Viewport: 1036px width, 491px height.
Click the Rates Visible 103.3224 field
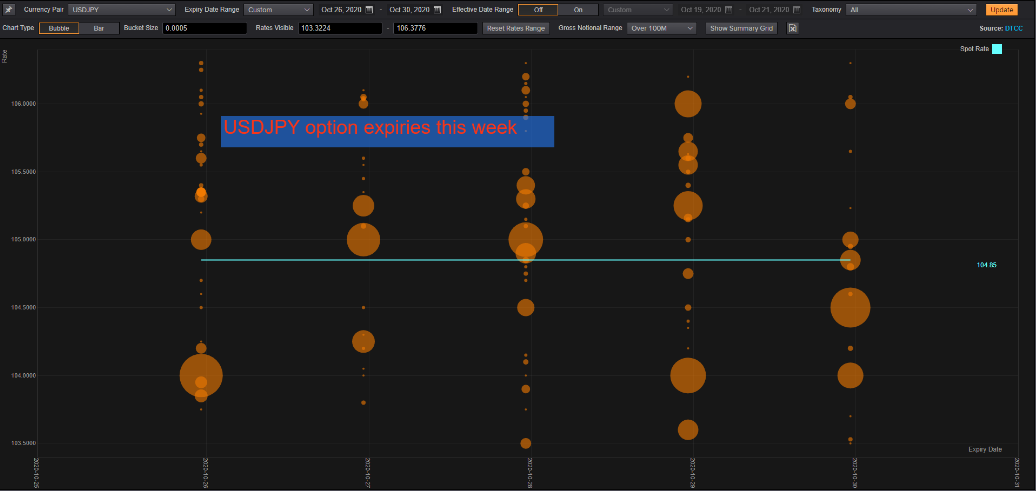[x=340, y=28]
